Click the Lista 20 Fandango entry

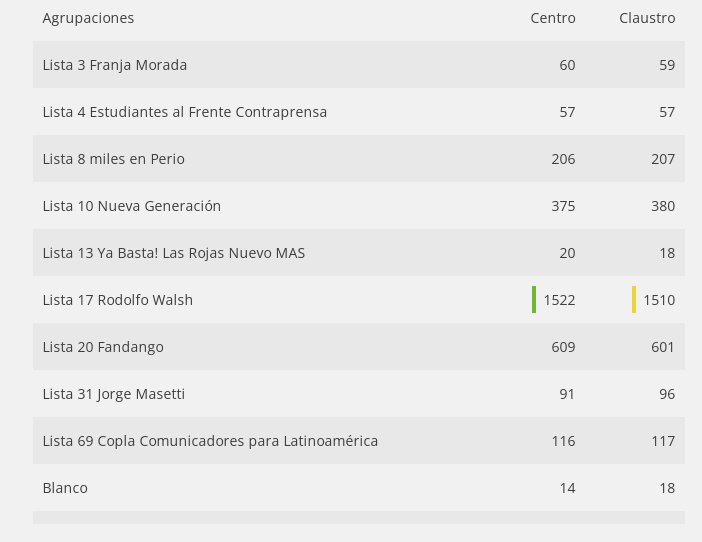click(x=103, y=347)
